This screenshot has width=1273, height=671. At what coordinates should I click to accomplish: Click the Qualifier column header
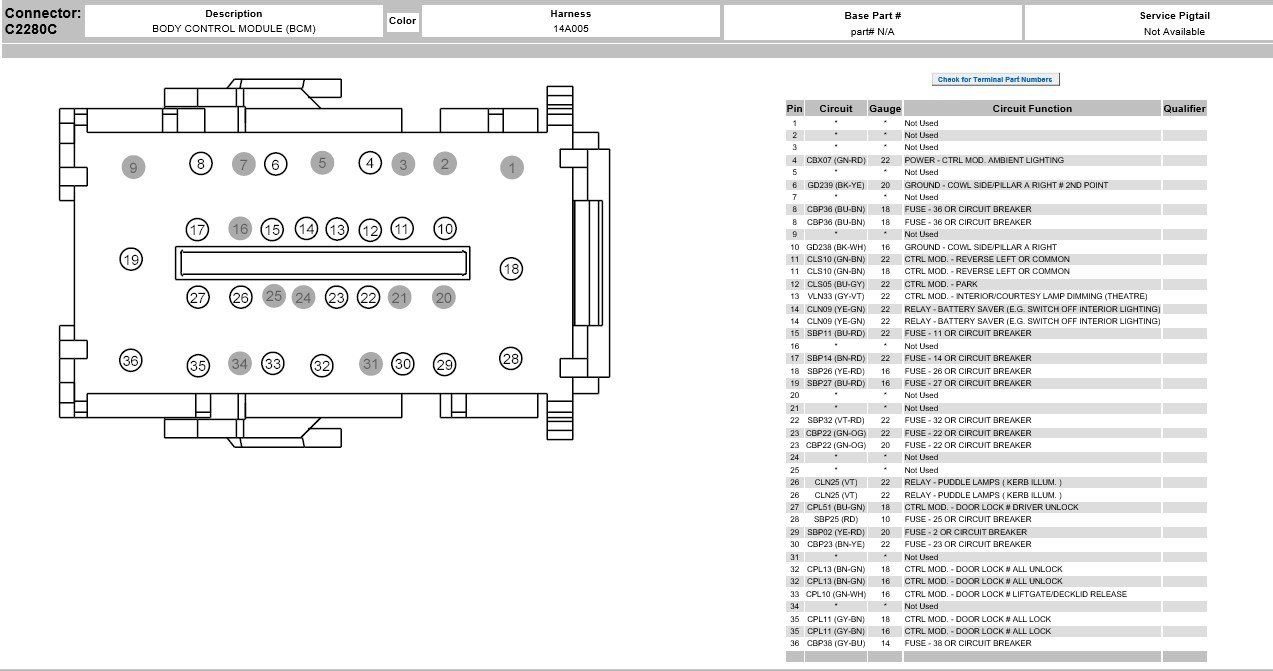click(x=1184, y=108)
